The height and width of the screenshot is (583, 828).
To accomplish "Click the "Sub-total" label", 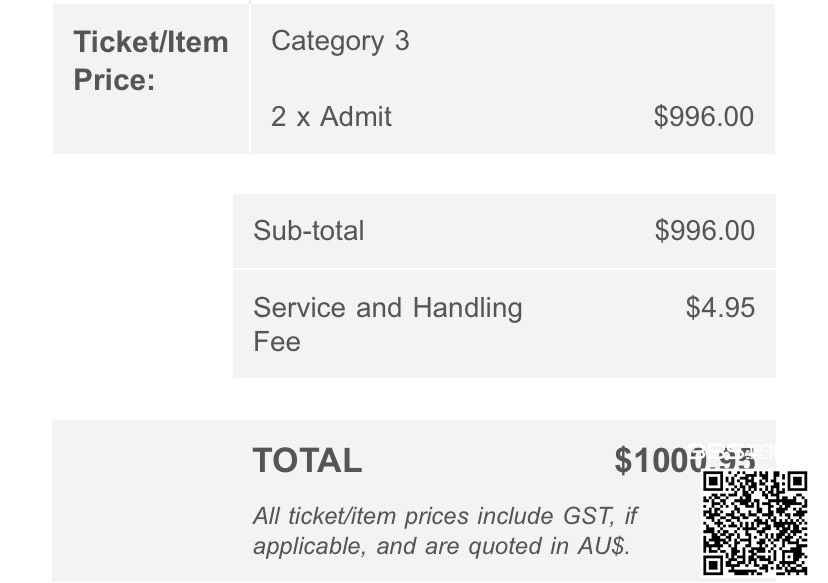I will pyautogui.click(x=309, y=230).
